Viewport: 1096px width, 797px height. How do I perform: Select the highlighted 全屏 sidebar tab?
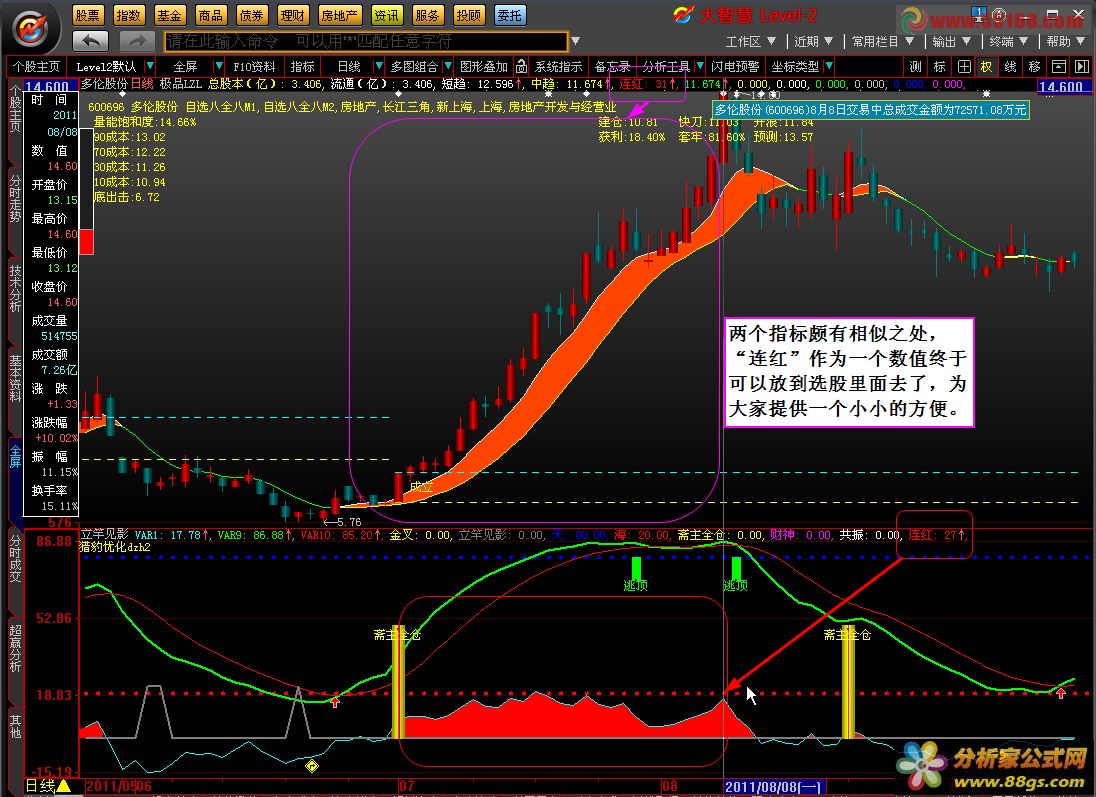click(15, 457)
